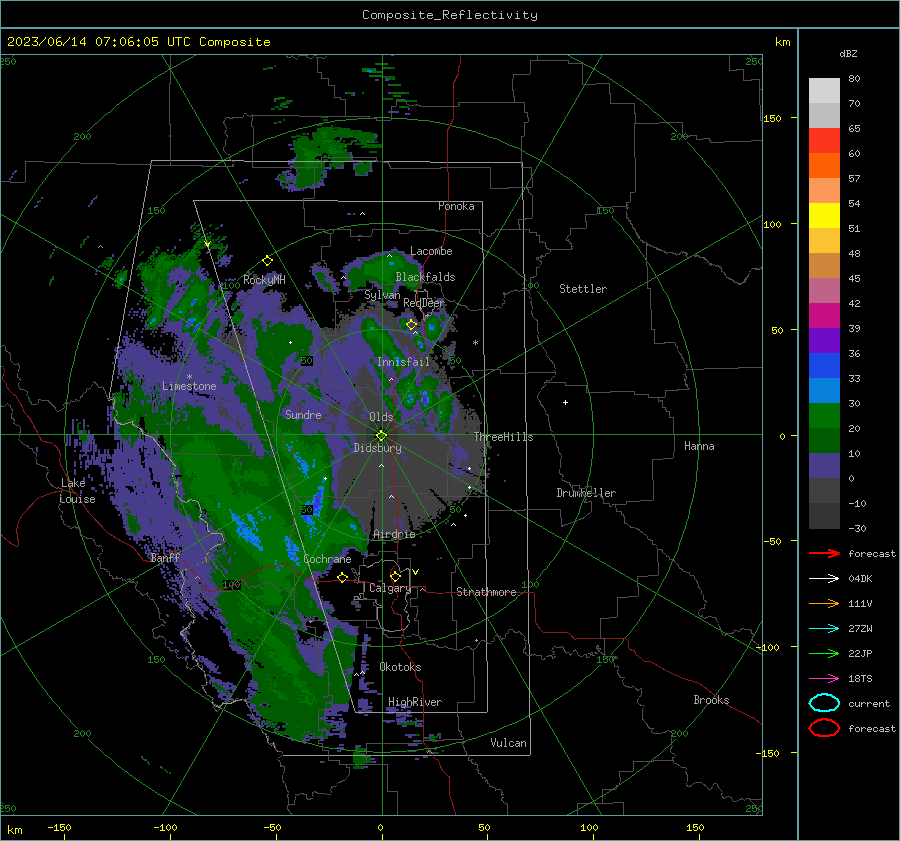900x841 pixels.
Task: Click the Banff label on the map
Action: point(165,558)
